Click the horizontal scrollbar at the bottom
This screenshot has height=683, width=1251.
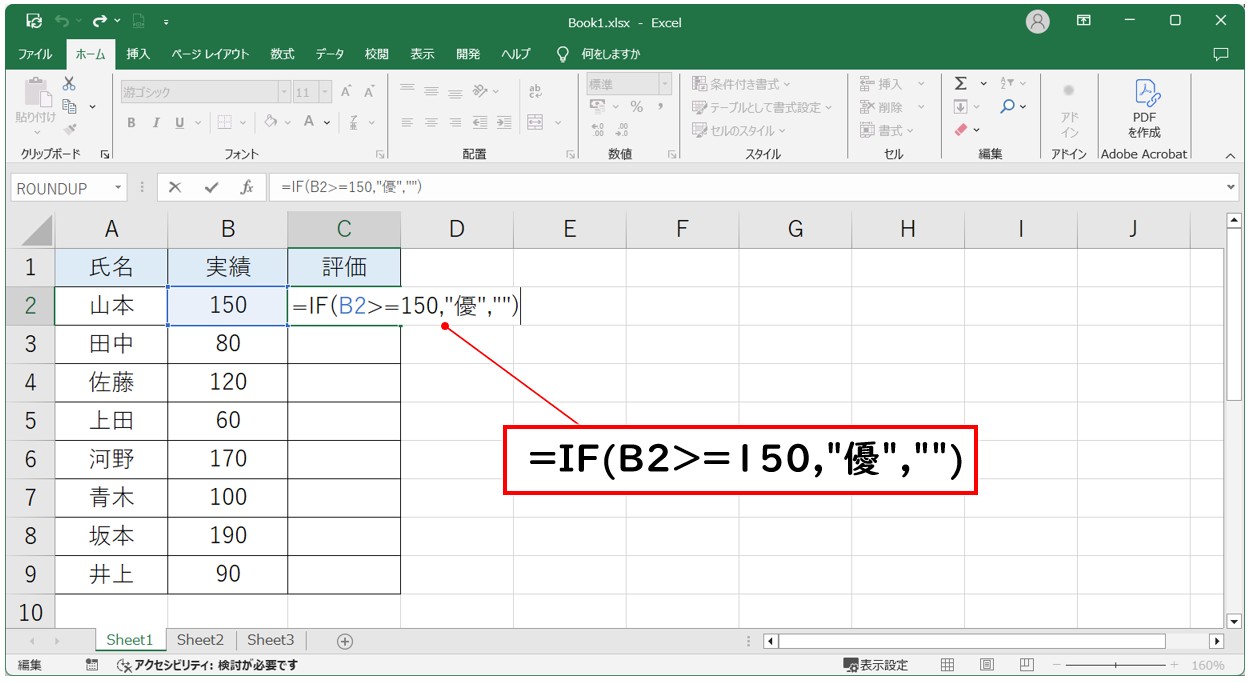click(972, 641)
